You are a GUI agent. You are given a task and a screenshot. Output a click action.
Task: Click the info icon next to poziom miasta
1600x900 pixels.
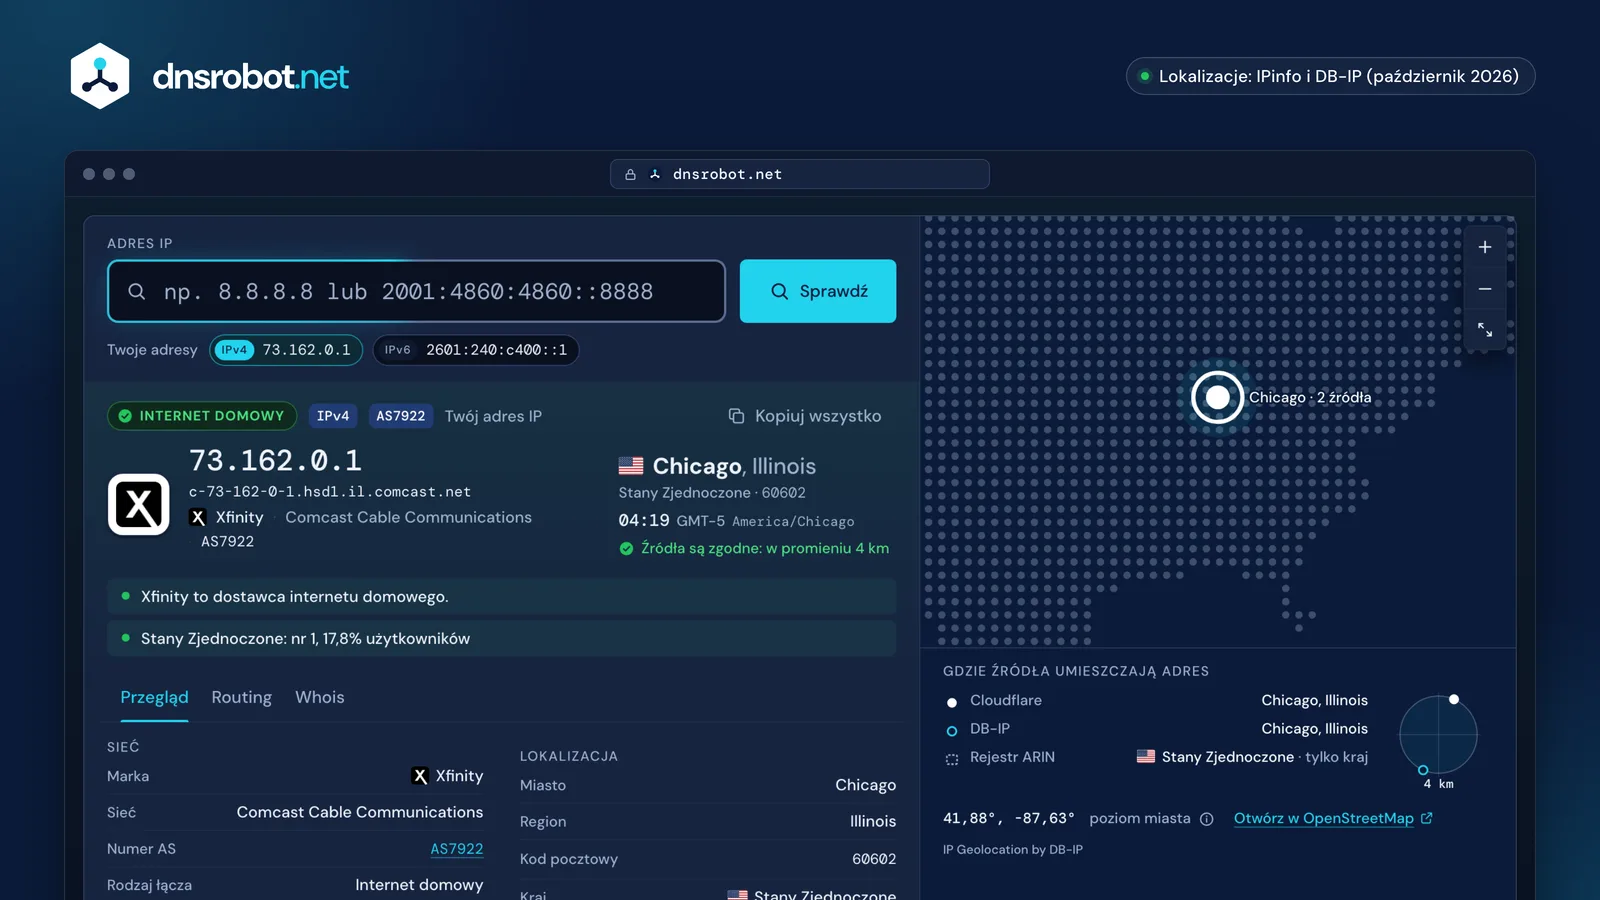click(1207, 819)
